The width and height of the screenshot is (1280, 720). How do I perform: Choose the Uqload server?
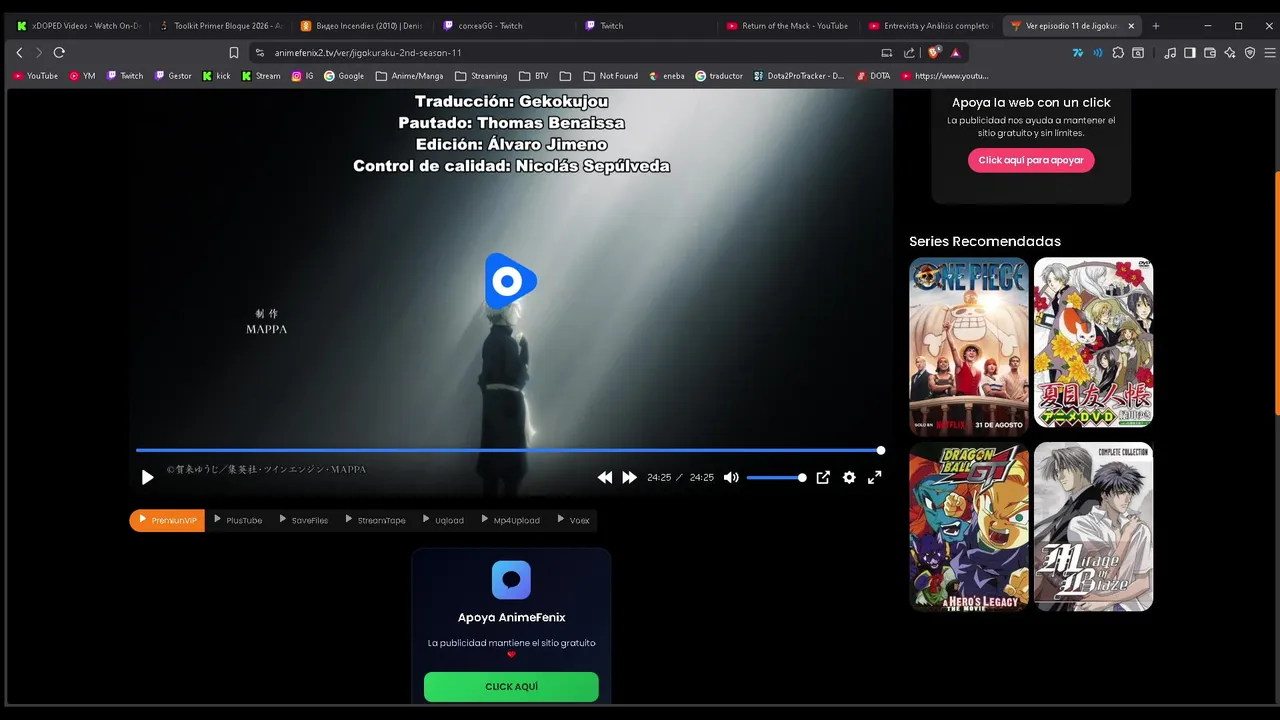pyautogui.click(x=443, y=520)
